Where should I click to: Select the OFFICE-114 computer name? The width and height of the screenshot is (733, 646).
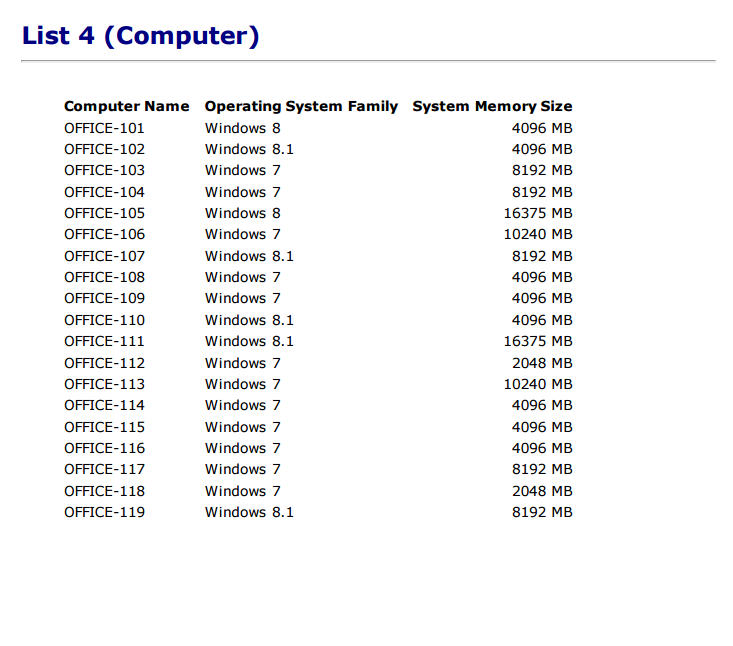coord(104,405)
